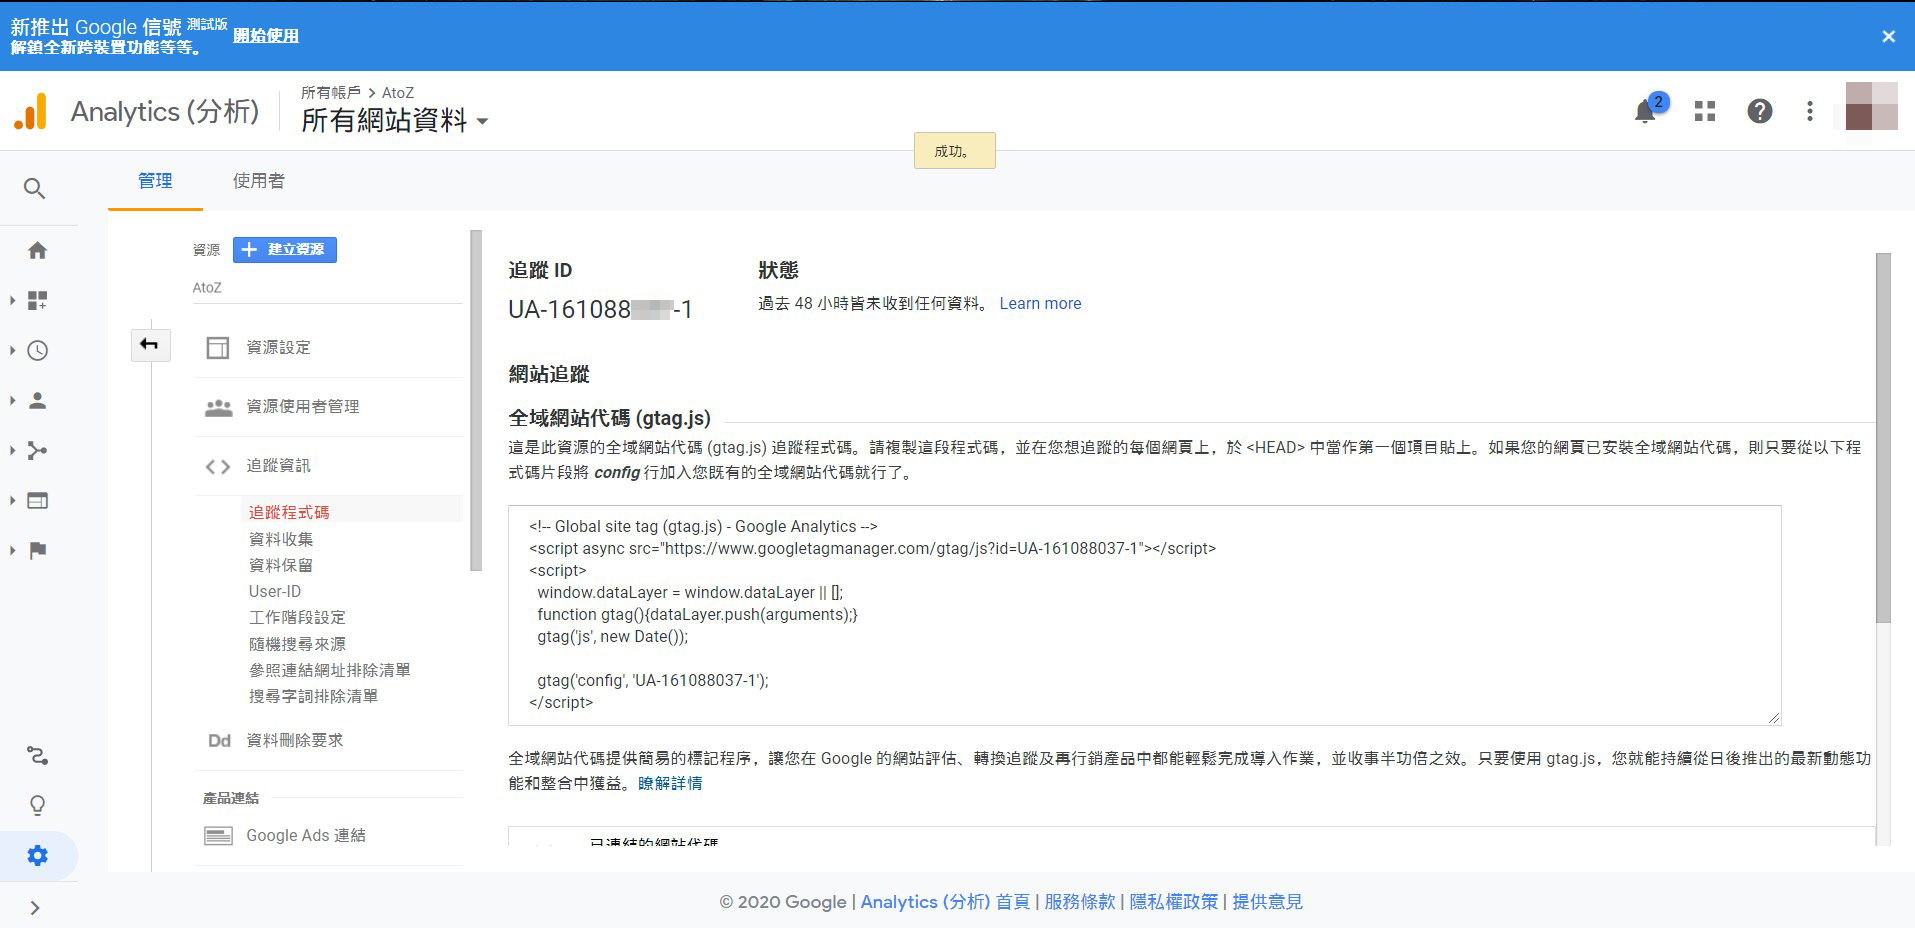Click the search magnifier icon in sidebar

pos(35,188)
